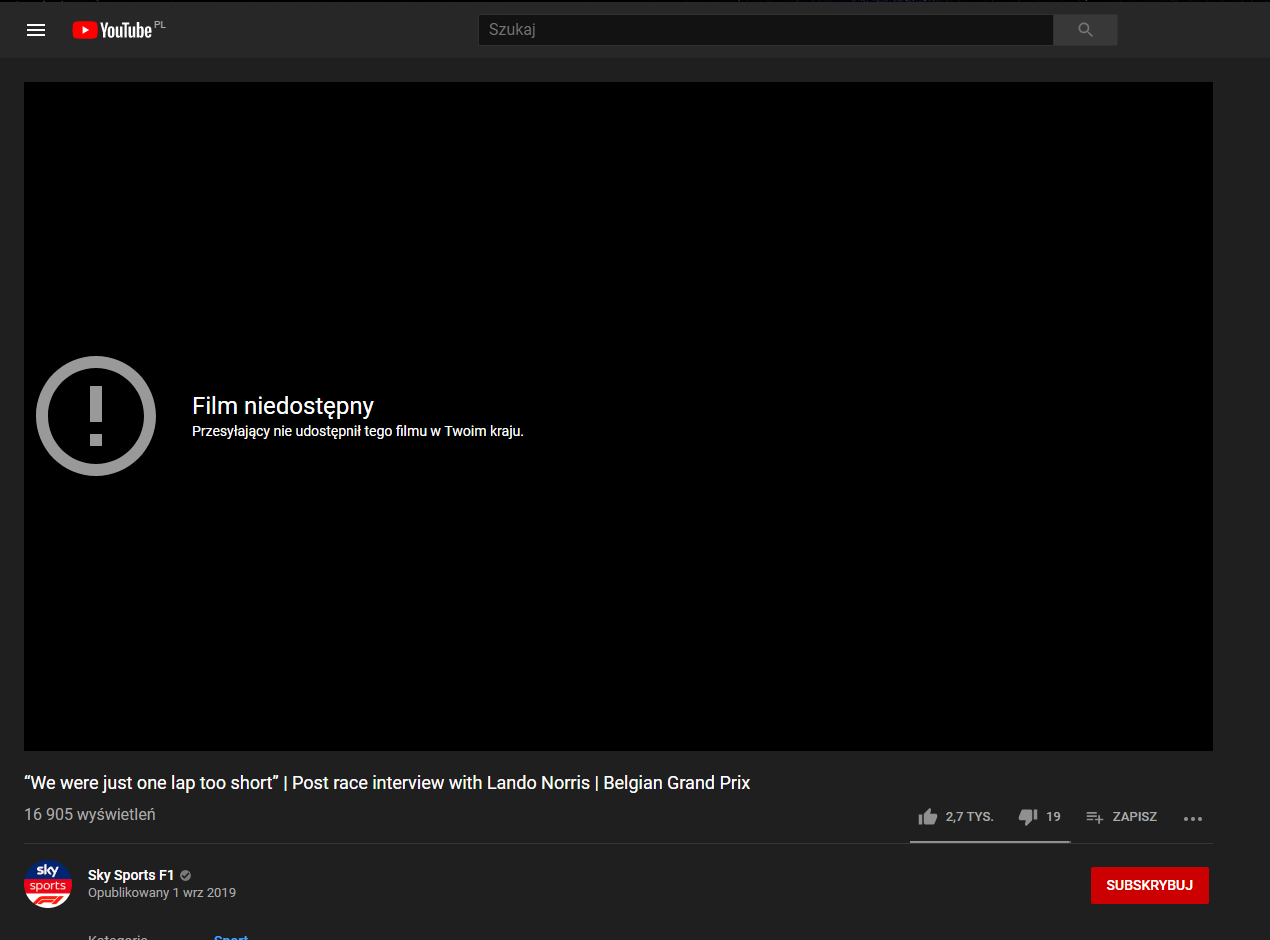Open the Sky Sports F1 channel name link

pyautogui.click(x=130, y=876)
